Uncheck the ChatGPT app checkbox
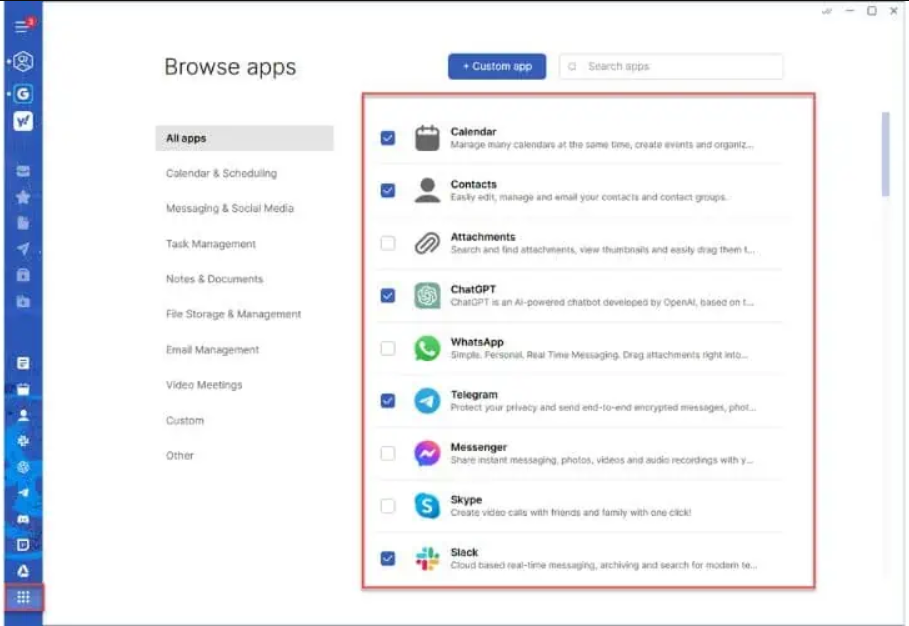The image size is (909, 626). coord(388,296)
